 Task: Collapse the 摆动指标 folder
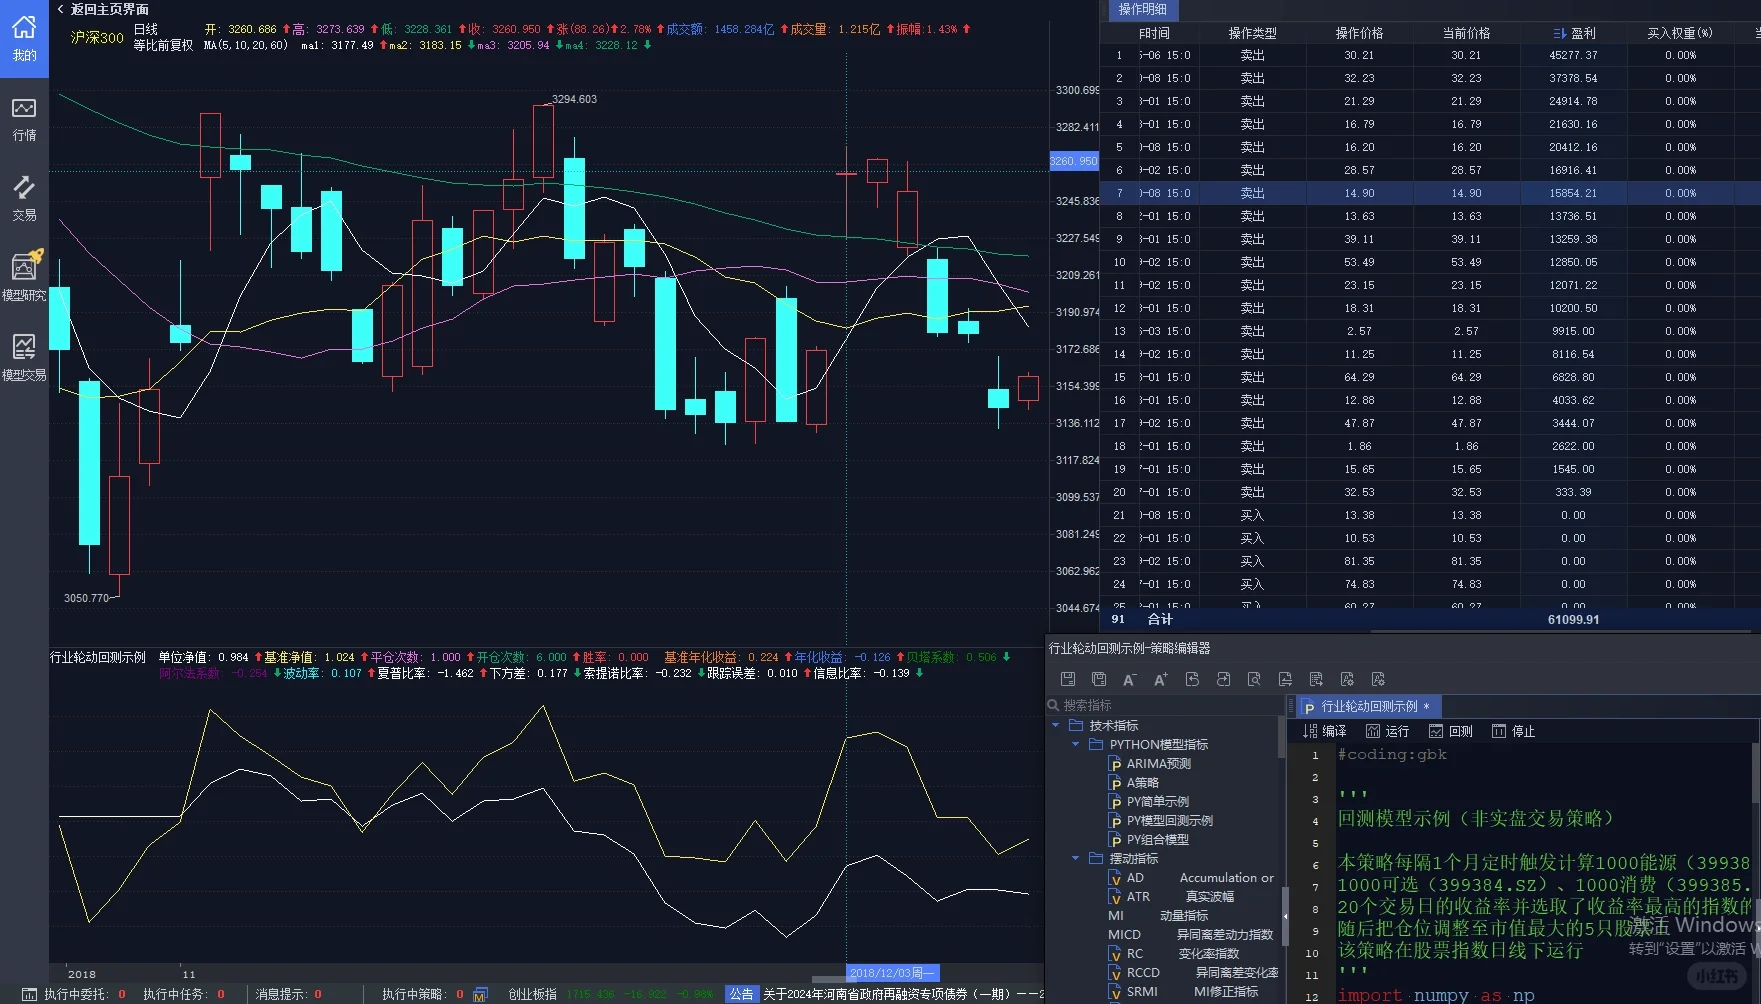1076,858
